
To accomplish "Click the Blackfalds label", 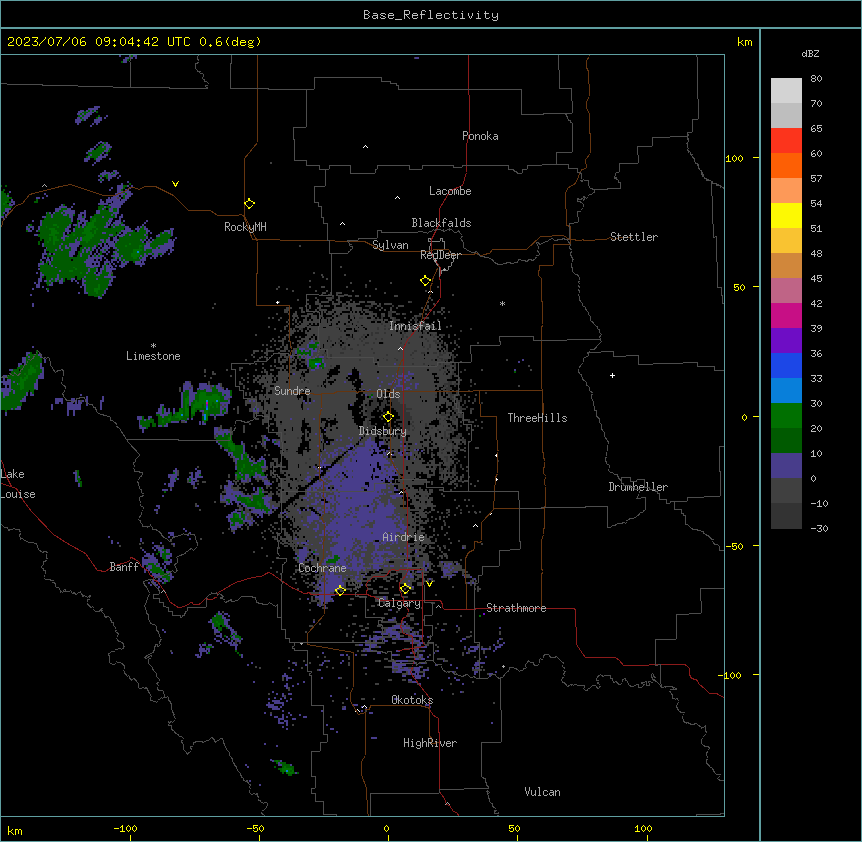I will pyautogui.click(x=441, y=223).
